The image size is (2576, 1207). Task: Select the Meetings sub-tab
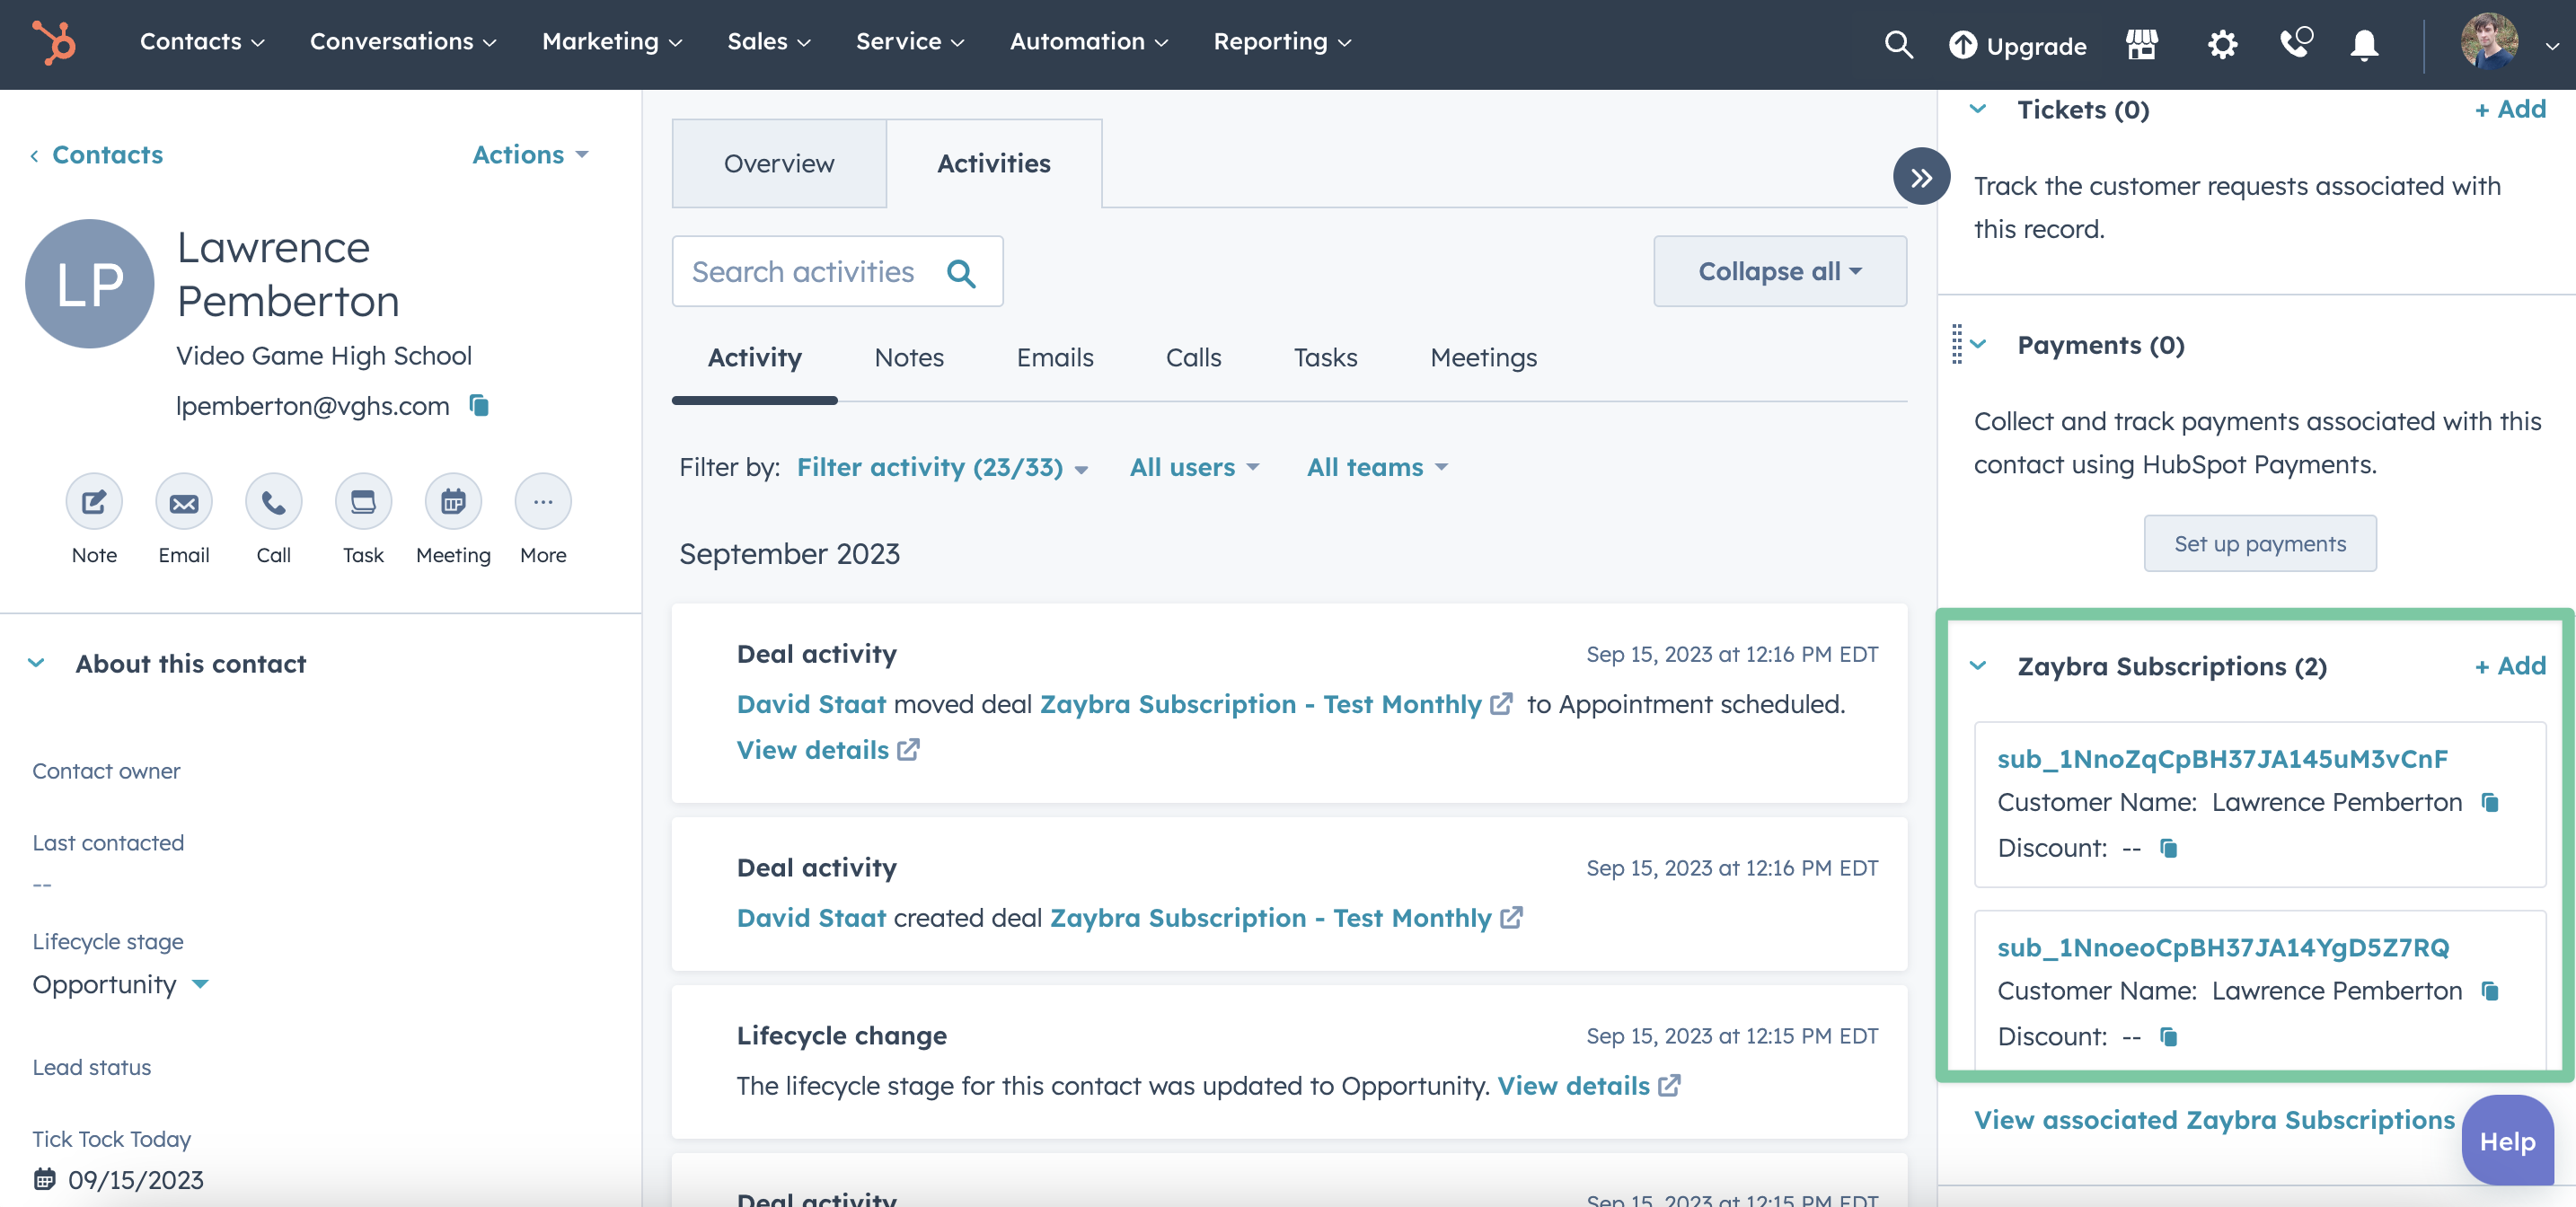[x=1483, y=358]
